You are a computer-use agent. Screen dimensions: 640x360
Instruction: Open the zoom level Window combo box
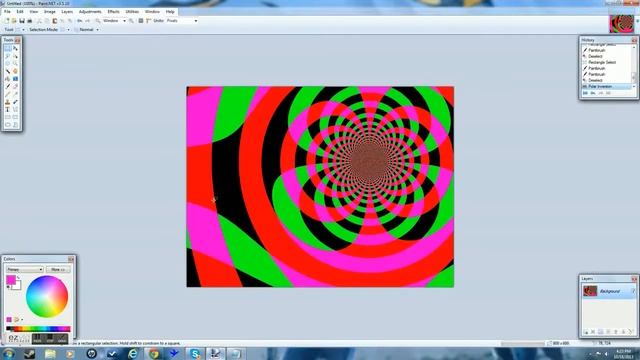pyautogui.click(x=115, y=20)
